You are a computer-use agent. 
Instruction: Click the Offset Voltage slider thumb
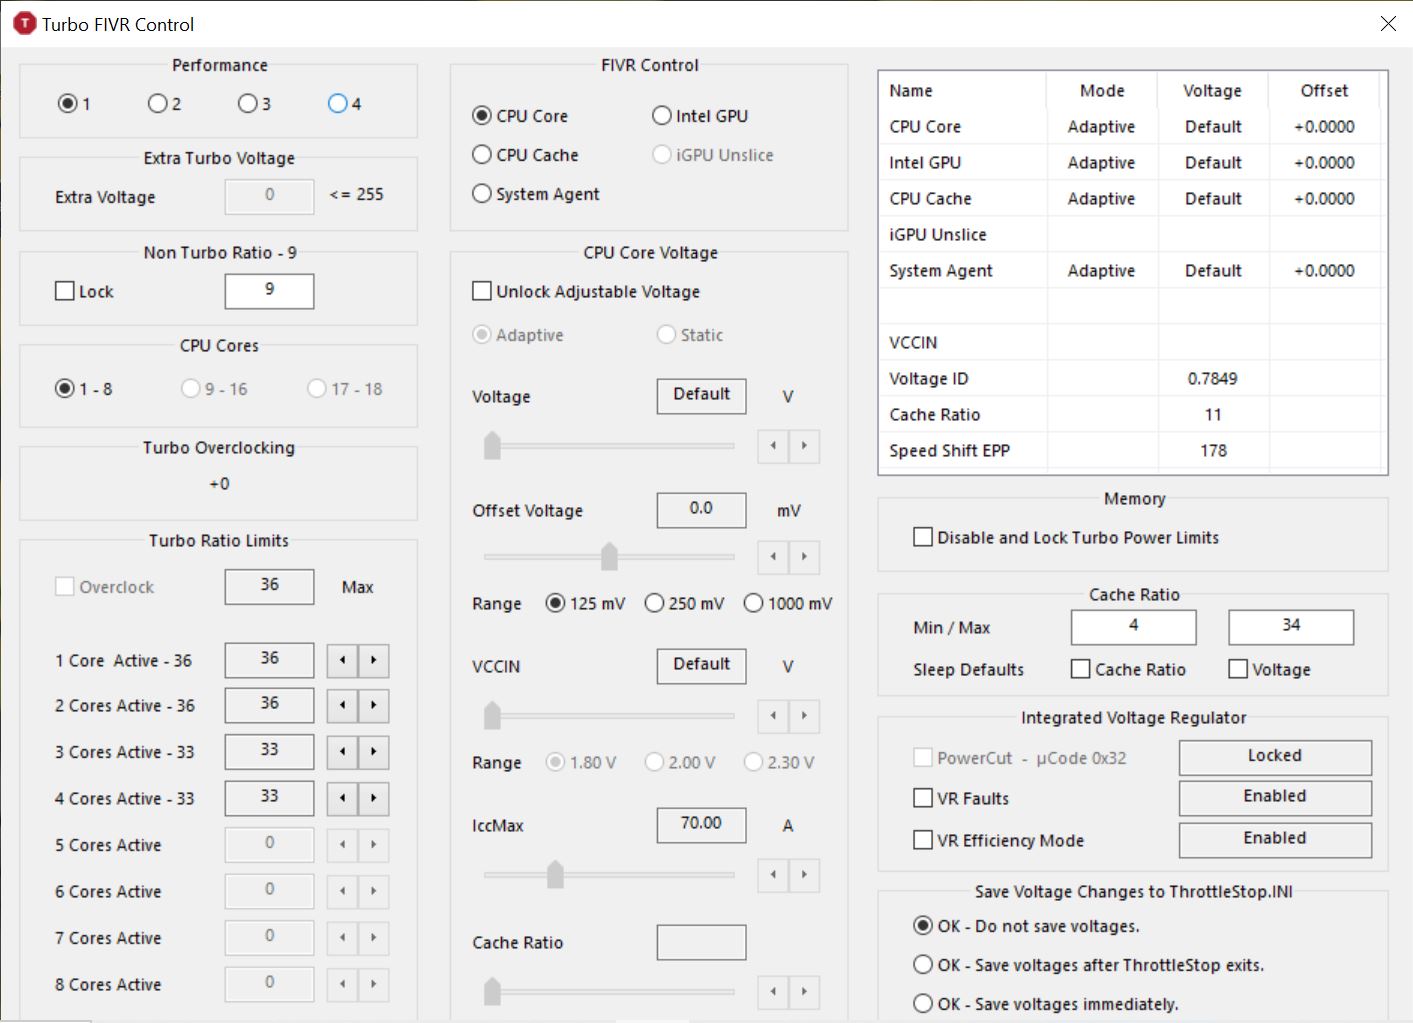pyautogui.click(x=609, y=556)
